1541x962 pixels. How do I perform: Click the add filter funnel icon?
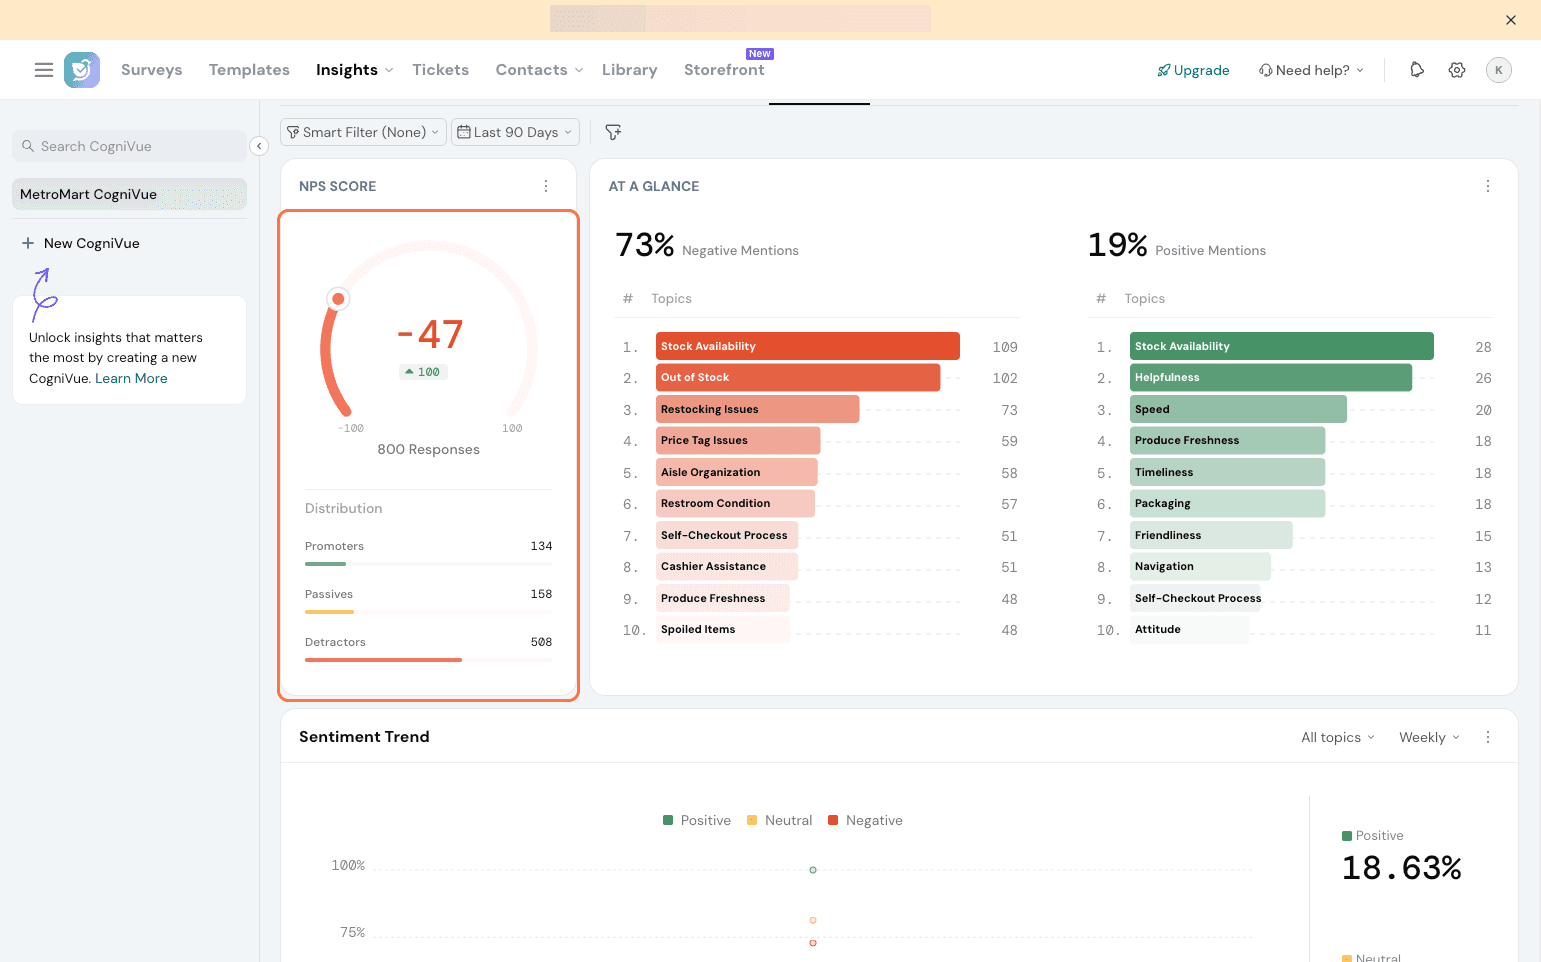click(x=613, y=132)
